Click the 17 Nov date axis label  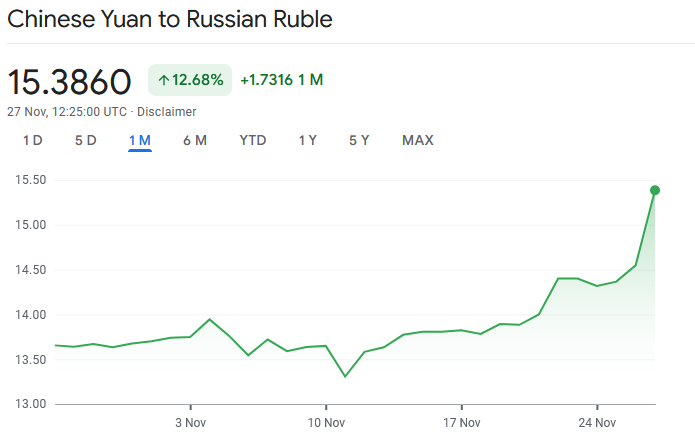[461, 423]
